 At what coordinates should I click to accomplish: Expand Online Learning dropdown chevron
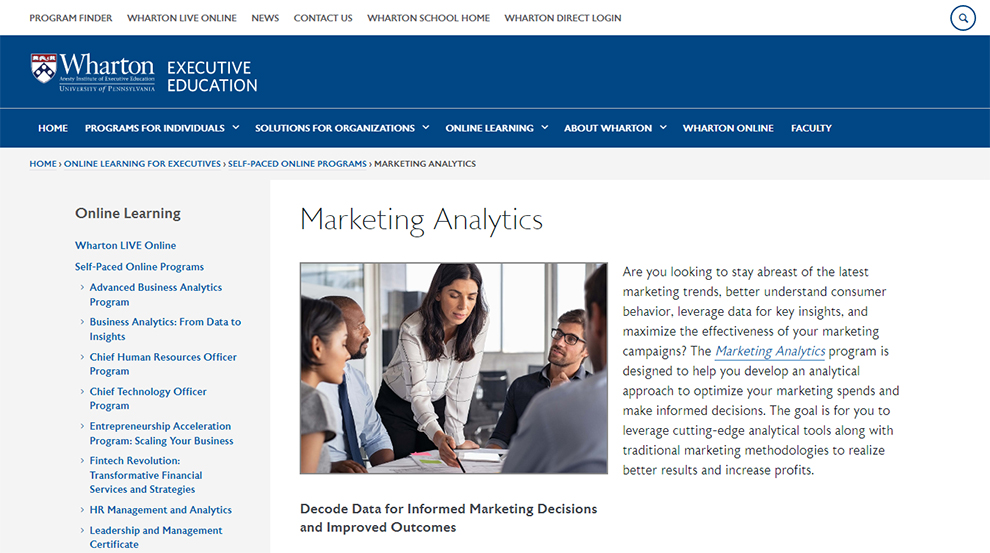tap(544, 128)
